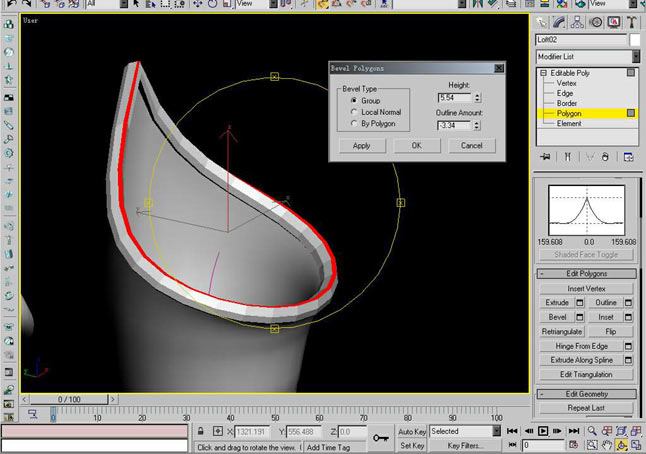646x454 pixels.
Task: Toggle Auto Key animation mode
Action: (x=412, y=431)
